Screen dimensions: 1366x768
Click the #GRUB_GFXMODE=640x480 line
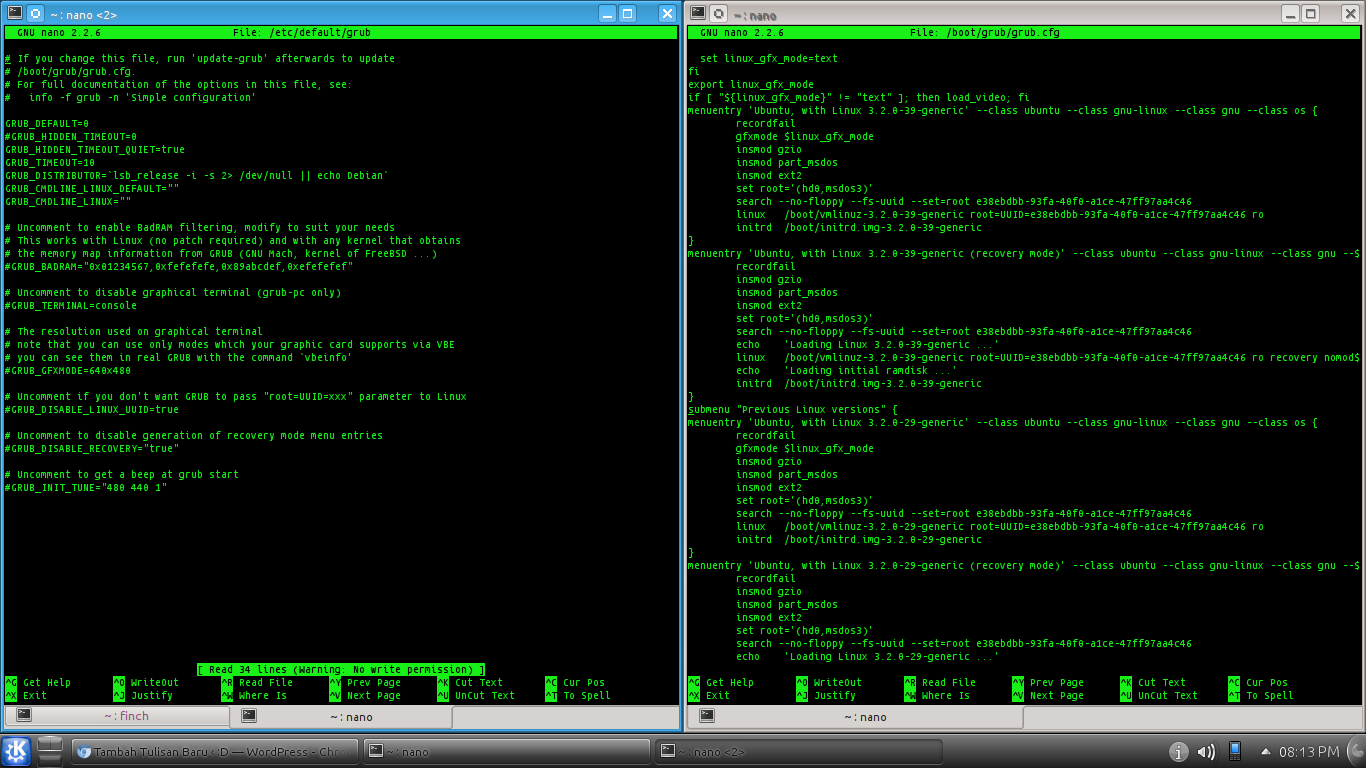point(68,370)
